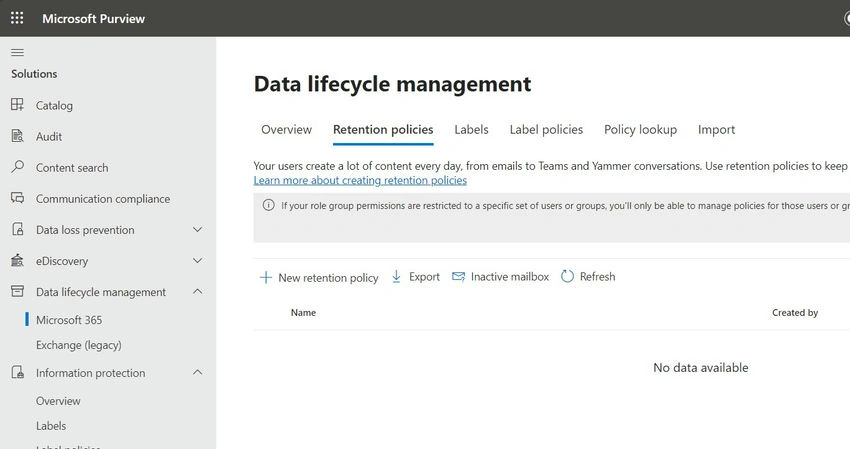Open Exchange (legacy) in the sidebar
Screen dimensions: 850x449
[79, 345]
